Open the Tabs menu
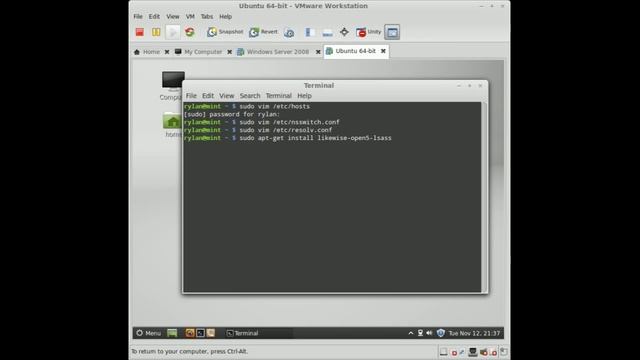 [207, 17]
